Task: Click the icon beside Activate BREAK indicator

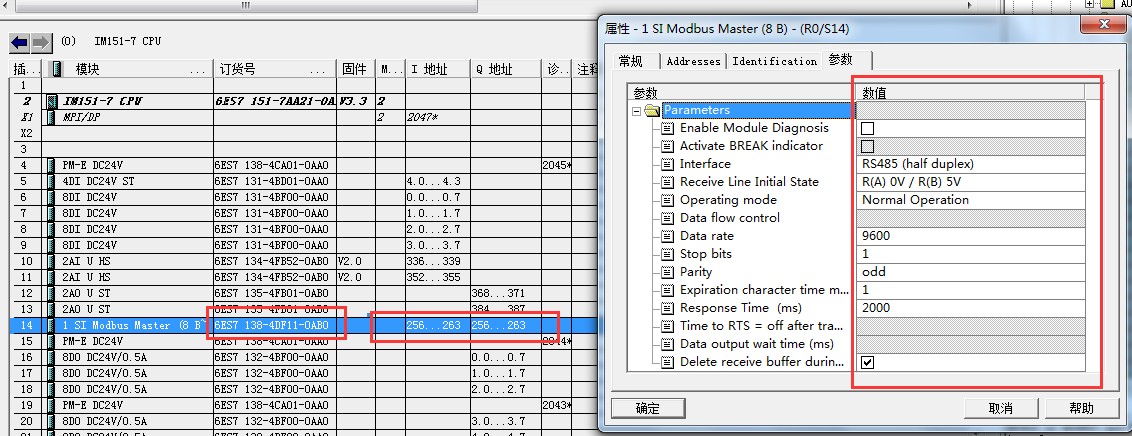Action: tap(668, 146)
